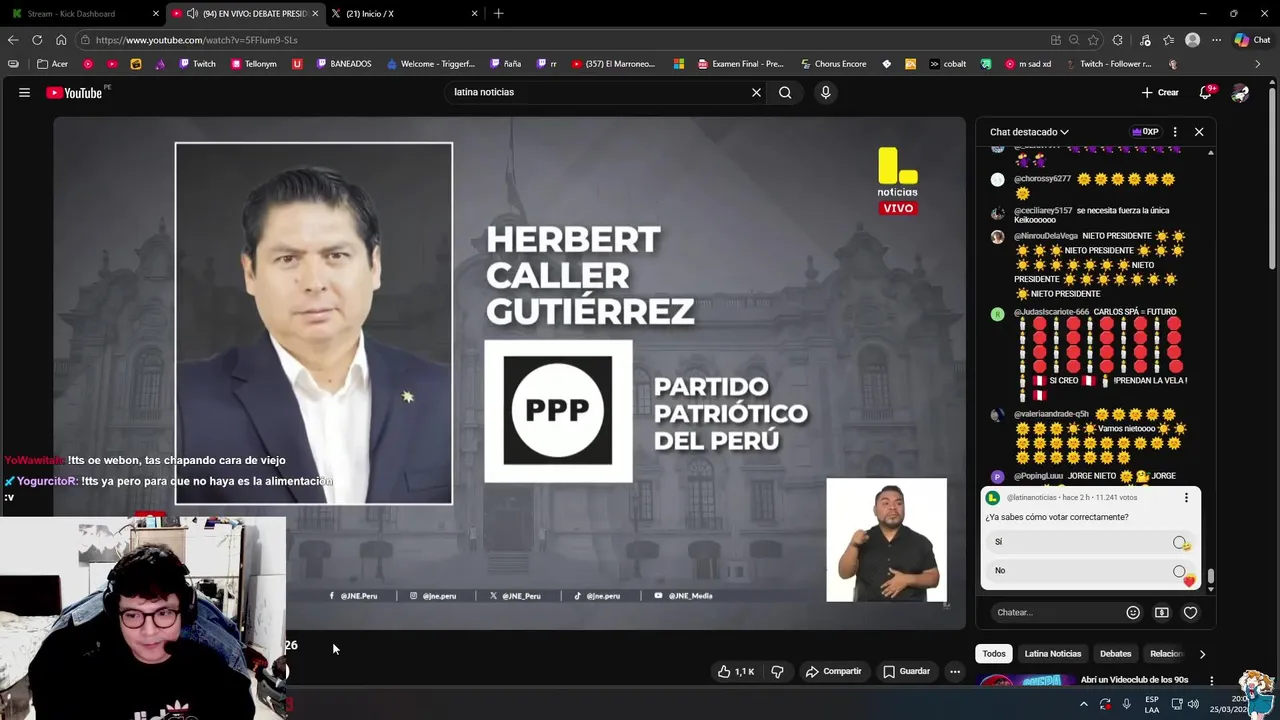Image resolution: width=1280 pixels, height=720 pixels.
Task: Open YouTube notifications bell
Action: pyautogui.click(x=1206, y=92)
